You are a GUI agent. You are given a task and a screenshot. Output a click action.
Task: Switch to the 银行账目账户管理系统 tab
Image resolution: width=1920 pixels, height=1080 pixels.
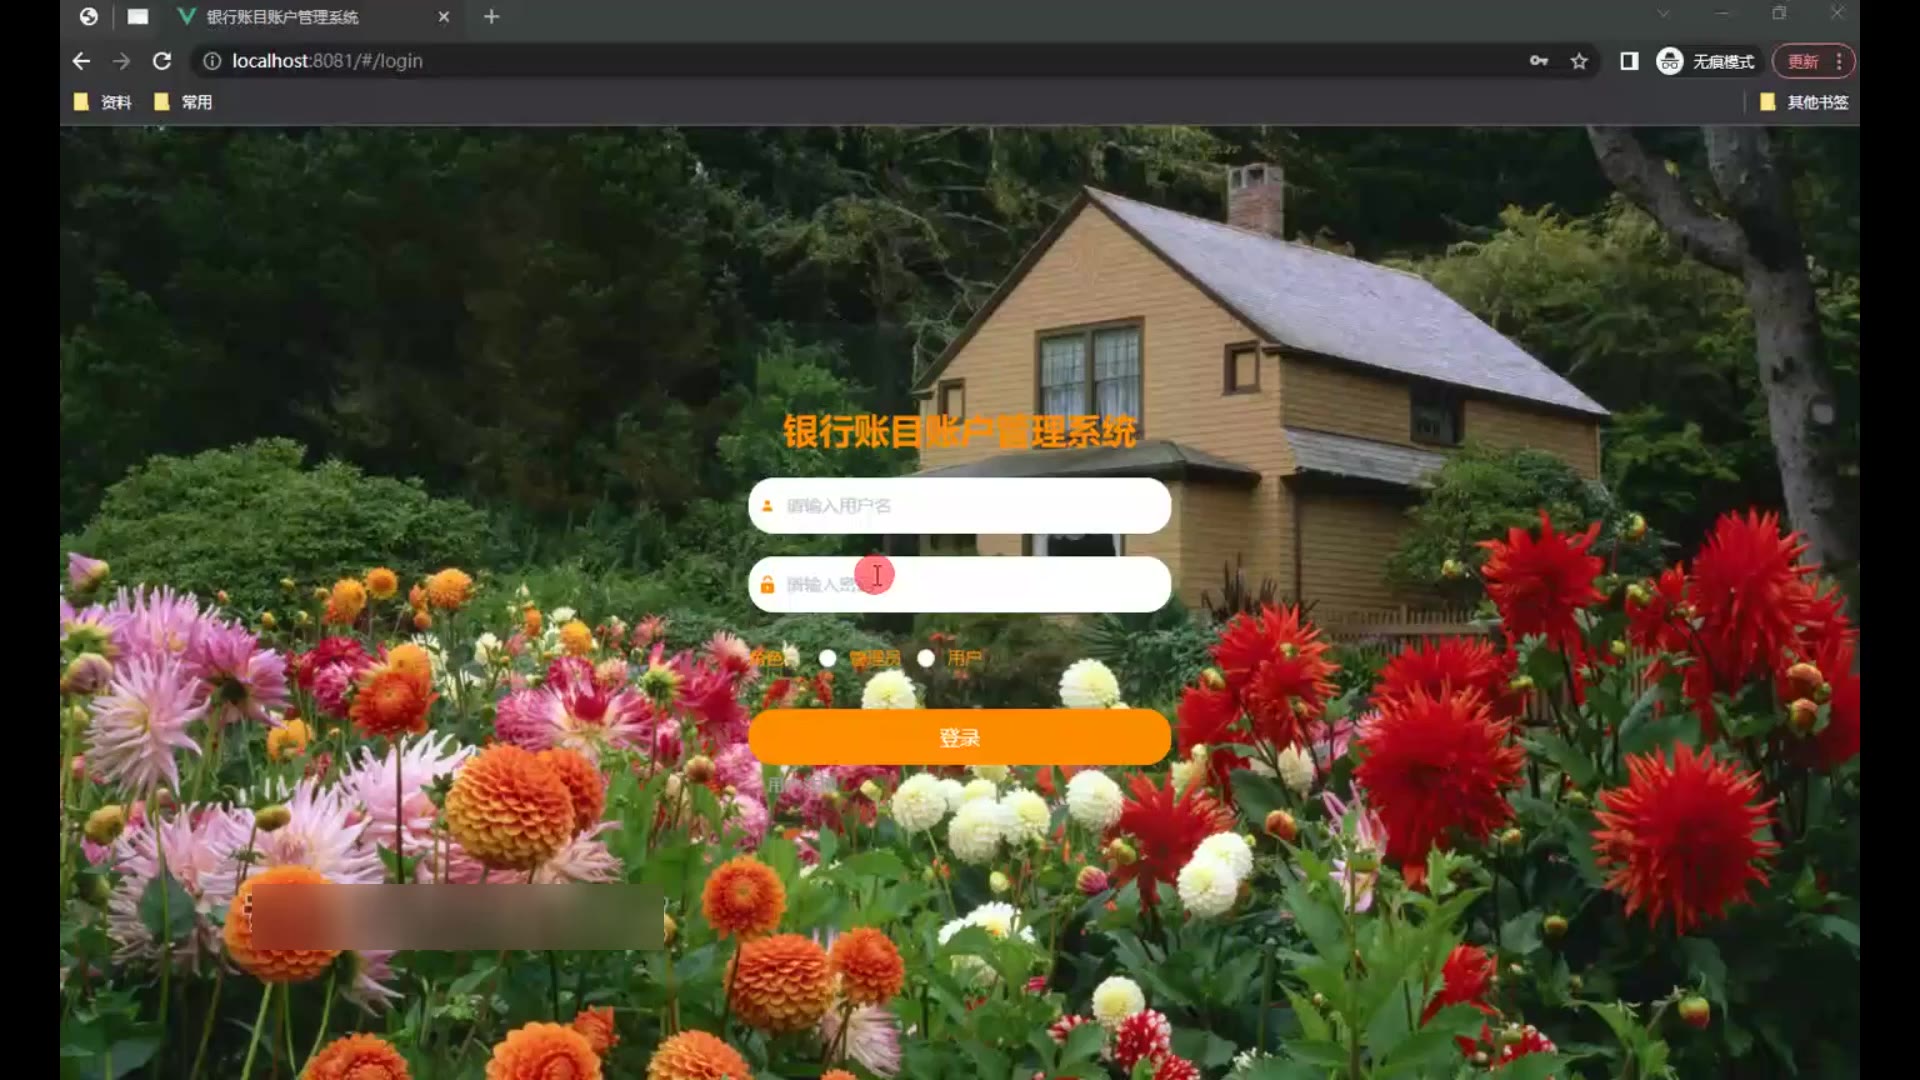pos(282,17)
